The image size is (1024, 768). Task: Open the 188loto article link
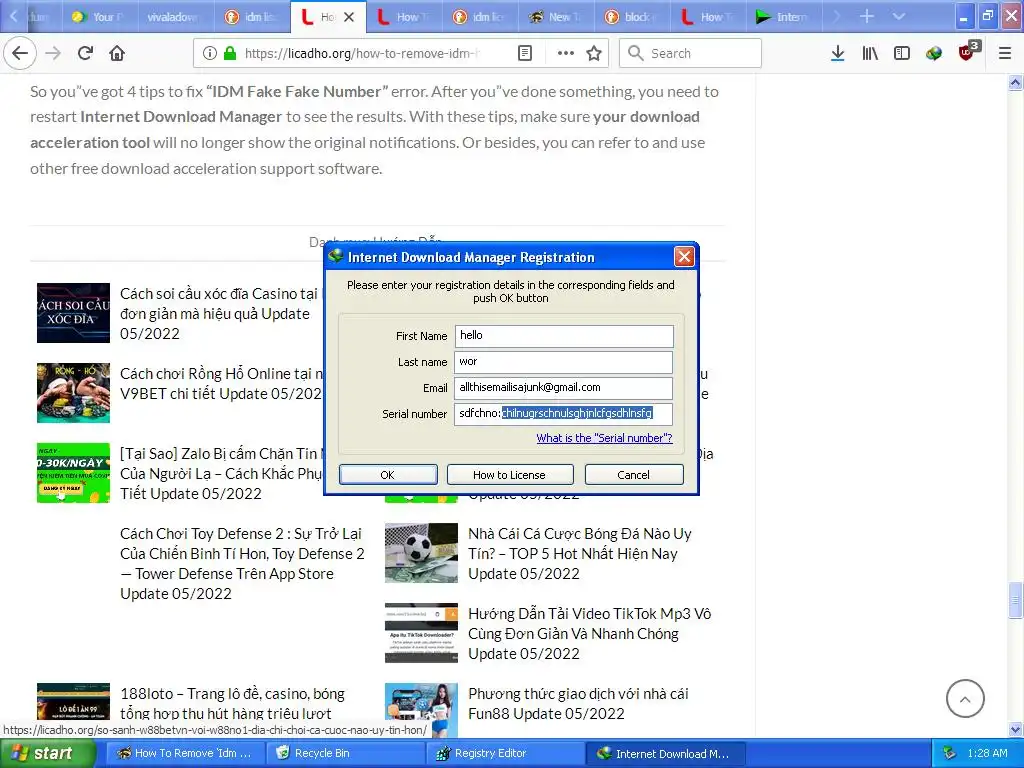pos(232,703)
